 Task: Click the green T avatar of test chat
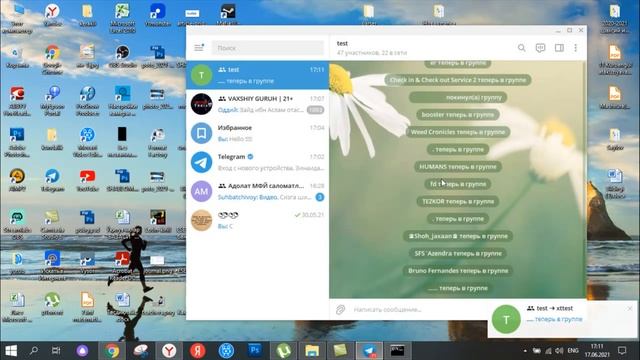click(202, 75)
